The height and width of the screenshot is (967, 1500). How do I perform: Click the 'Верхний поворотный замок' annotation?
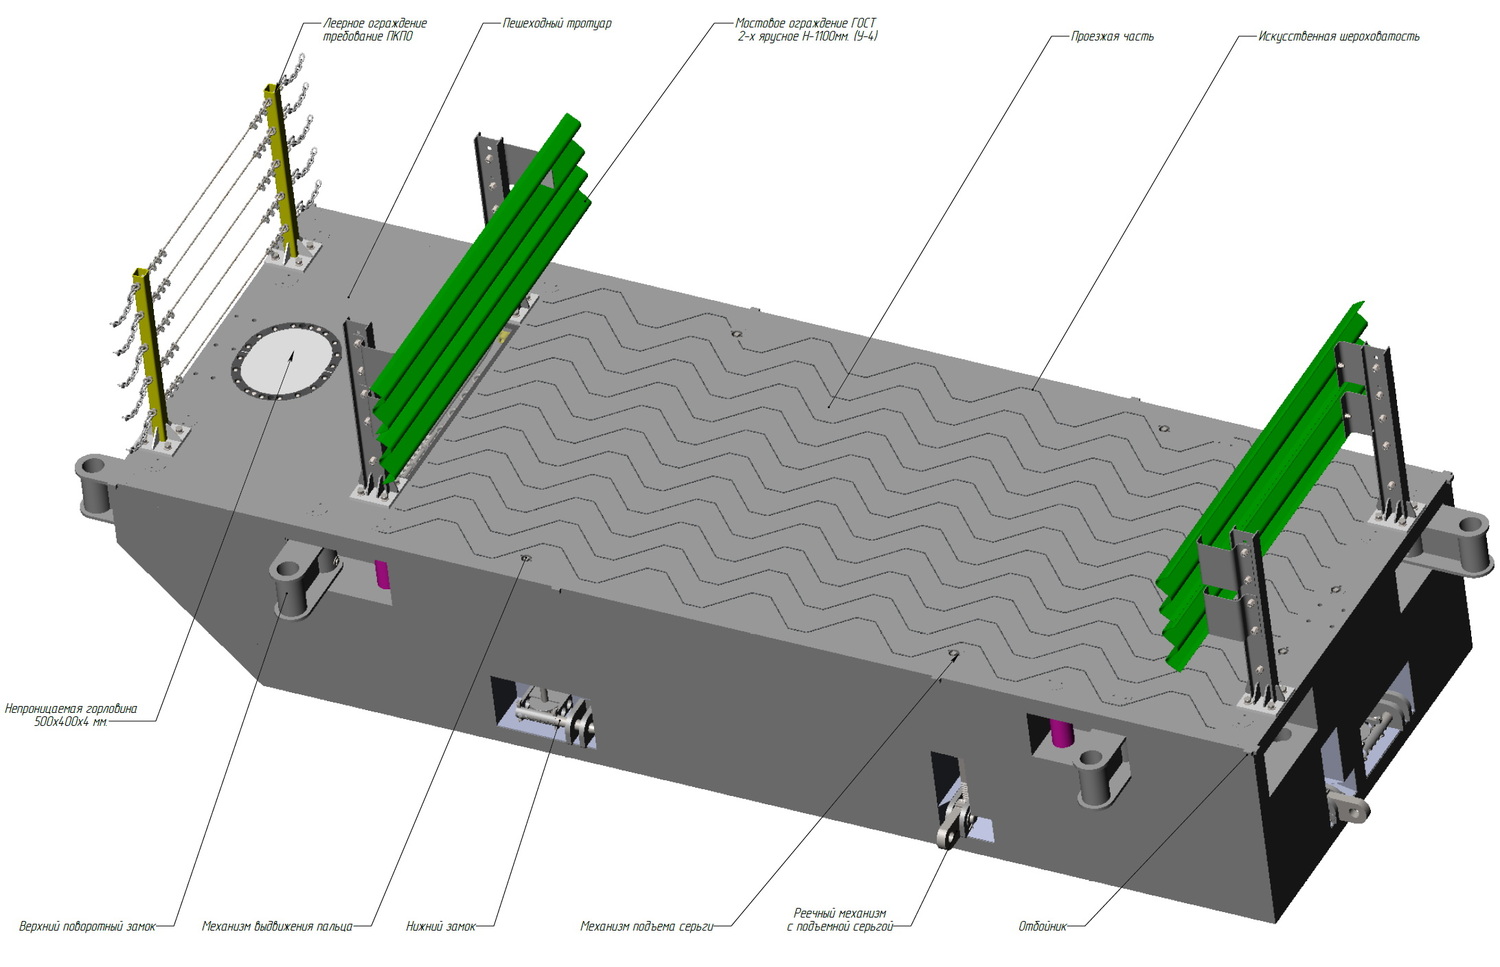tap(88, 927)
